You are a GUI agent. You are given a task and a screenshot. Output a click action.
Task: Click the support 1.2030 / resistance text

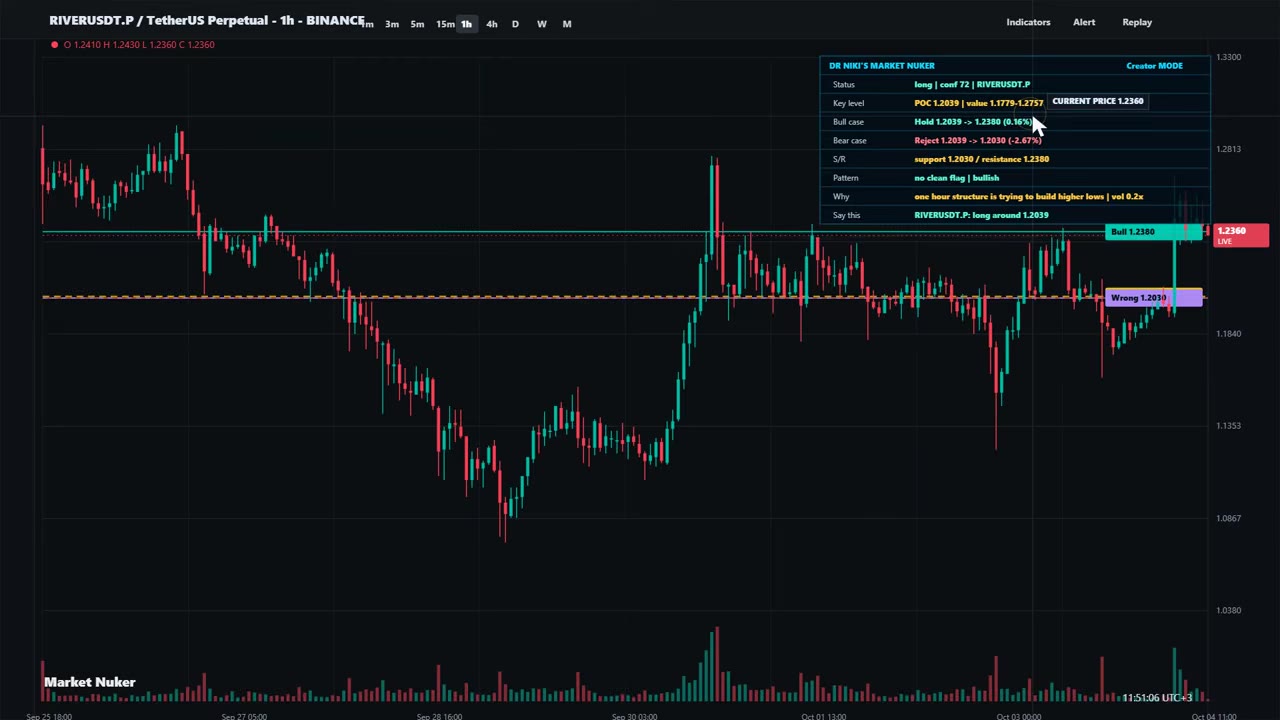981,159
